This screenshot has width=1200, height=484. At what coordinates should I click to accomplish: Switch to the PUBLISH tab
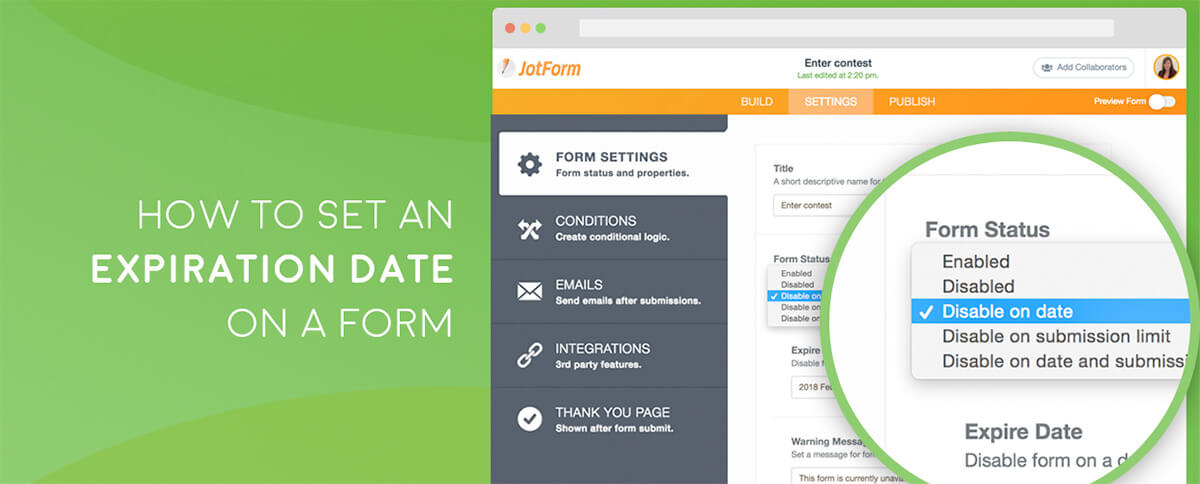tap(912, 101)
